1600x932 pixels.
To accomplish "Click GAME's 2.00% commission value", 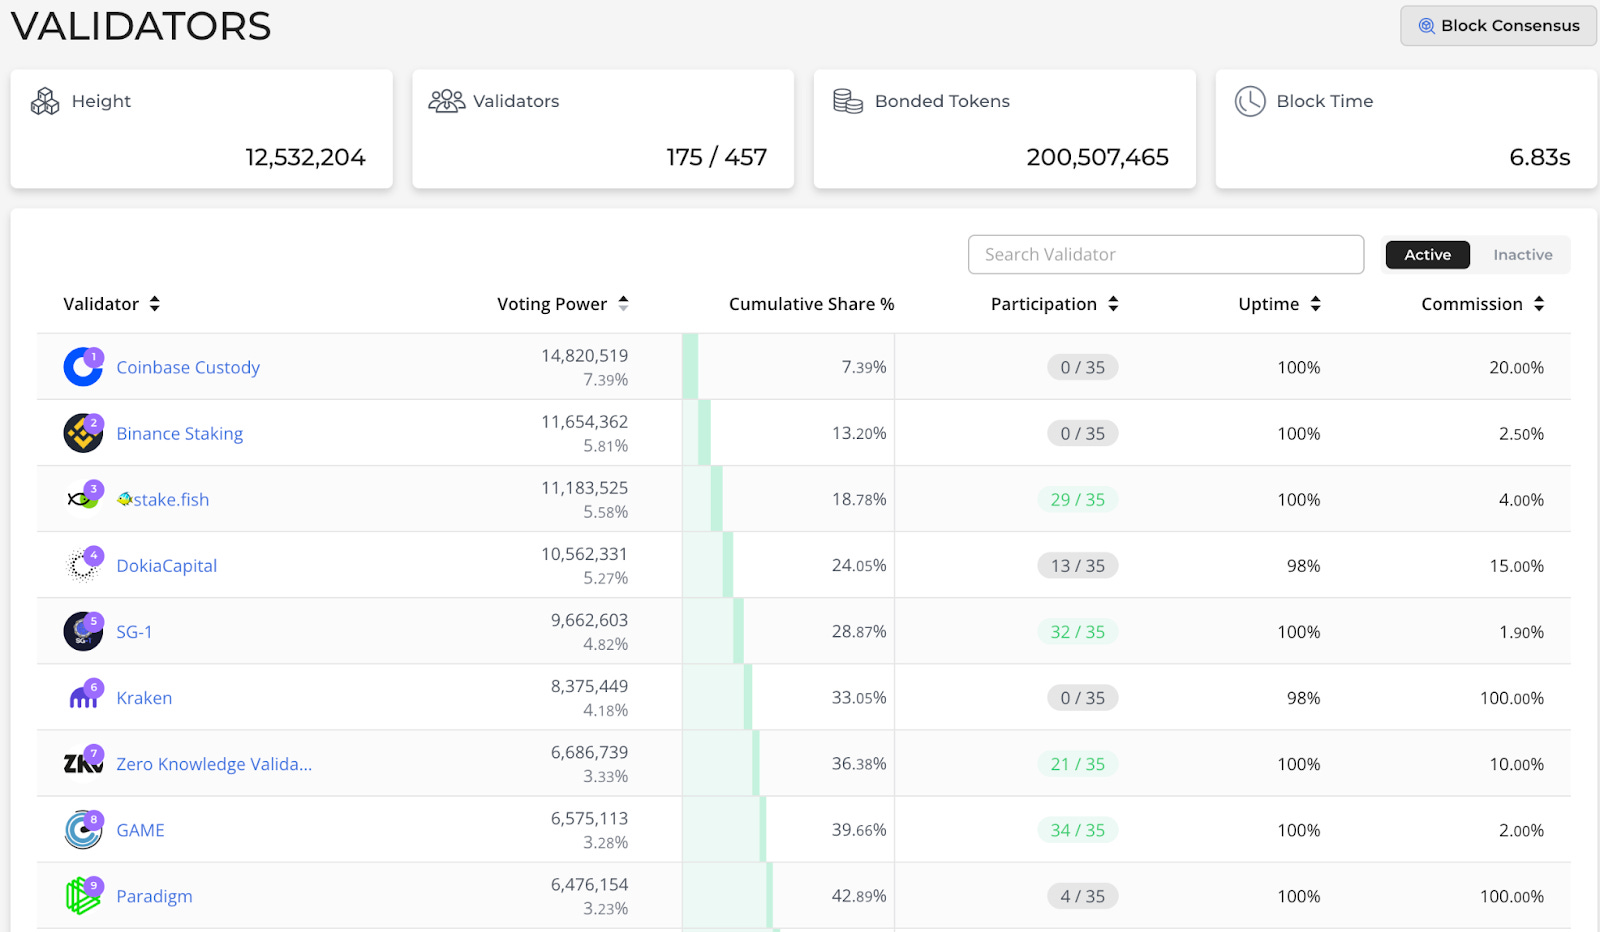I will coord(1521,829).
